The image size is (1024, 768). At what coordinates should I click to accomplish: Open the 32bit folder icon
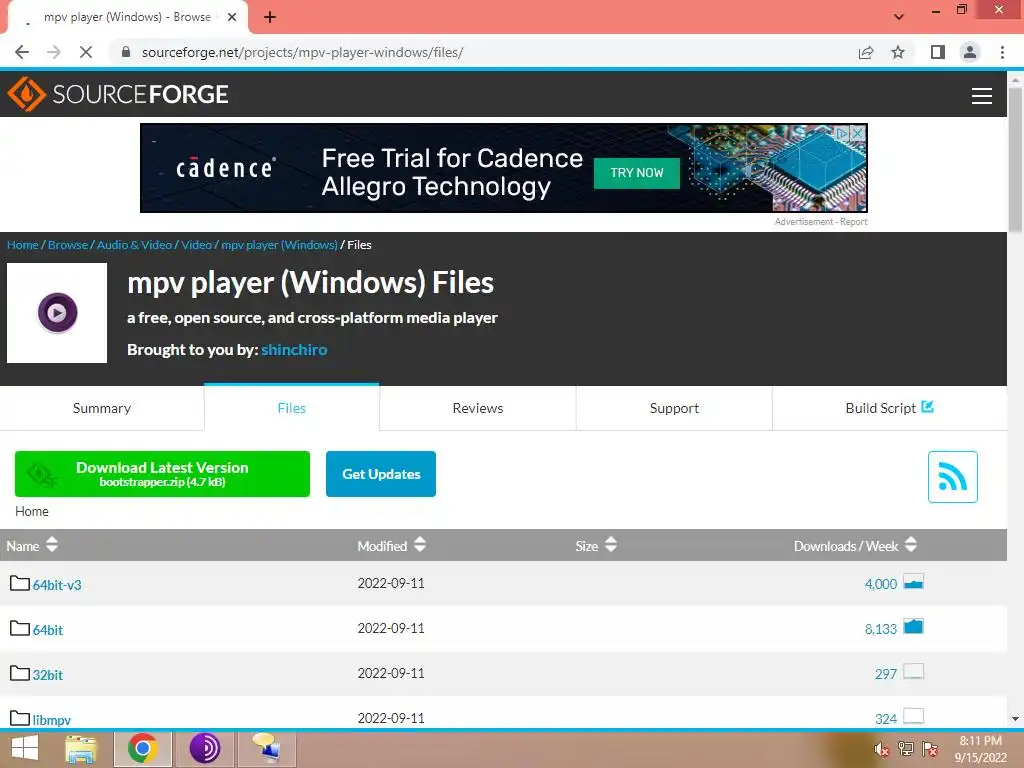pyautogui.click(x=20, y=673)
